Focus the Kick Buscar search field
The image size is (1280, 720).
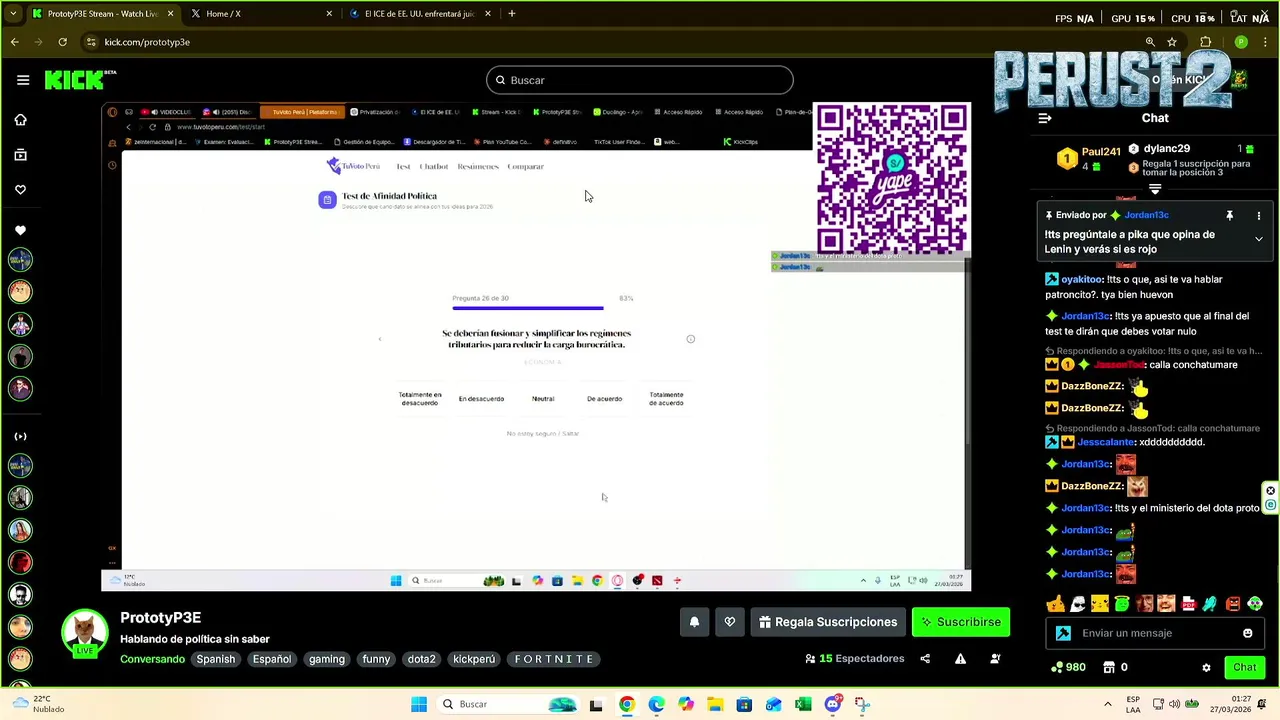point(640,80)
